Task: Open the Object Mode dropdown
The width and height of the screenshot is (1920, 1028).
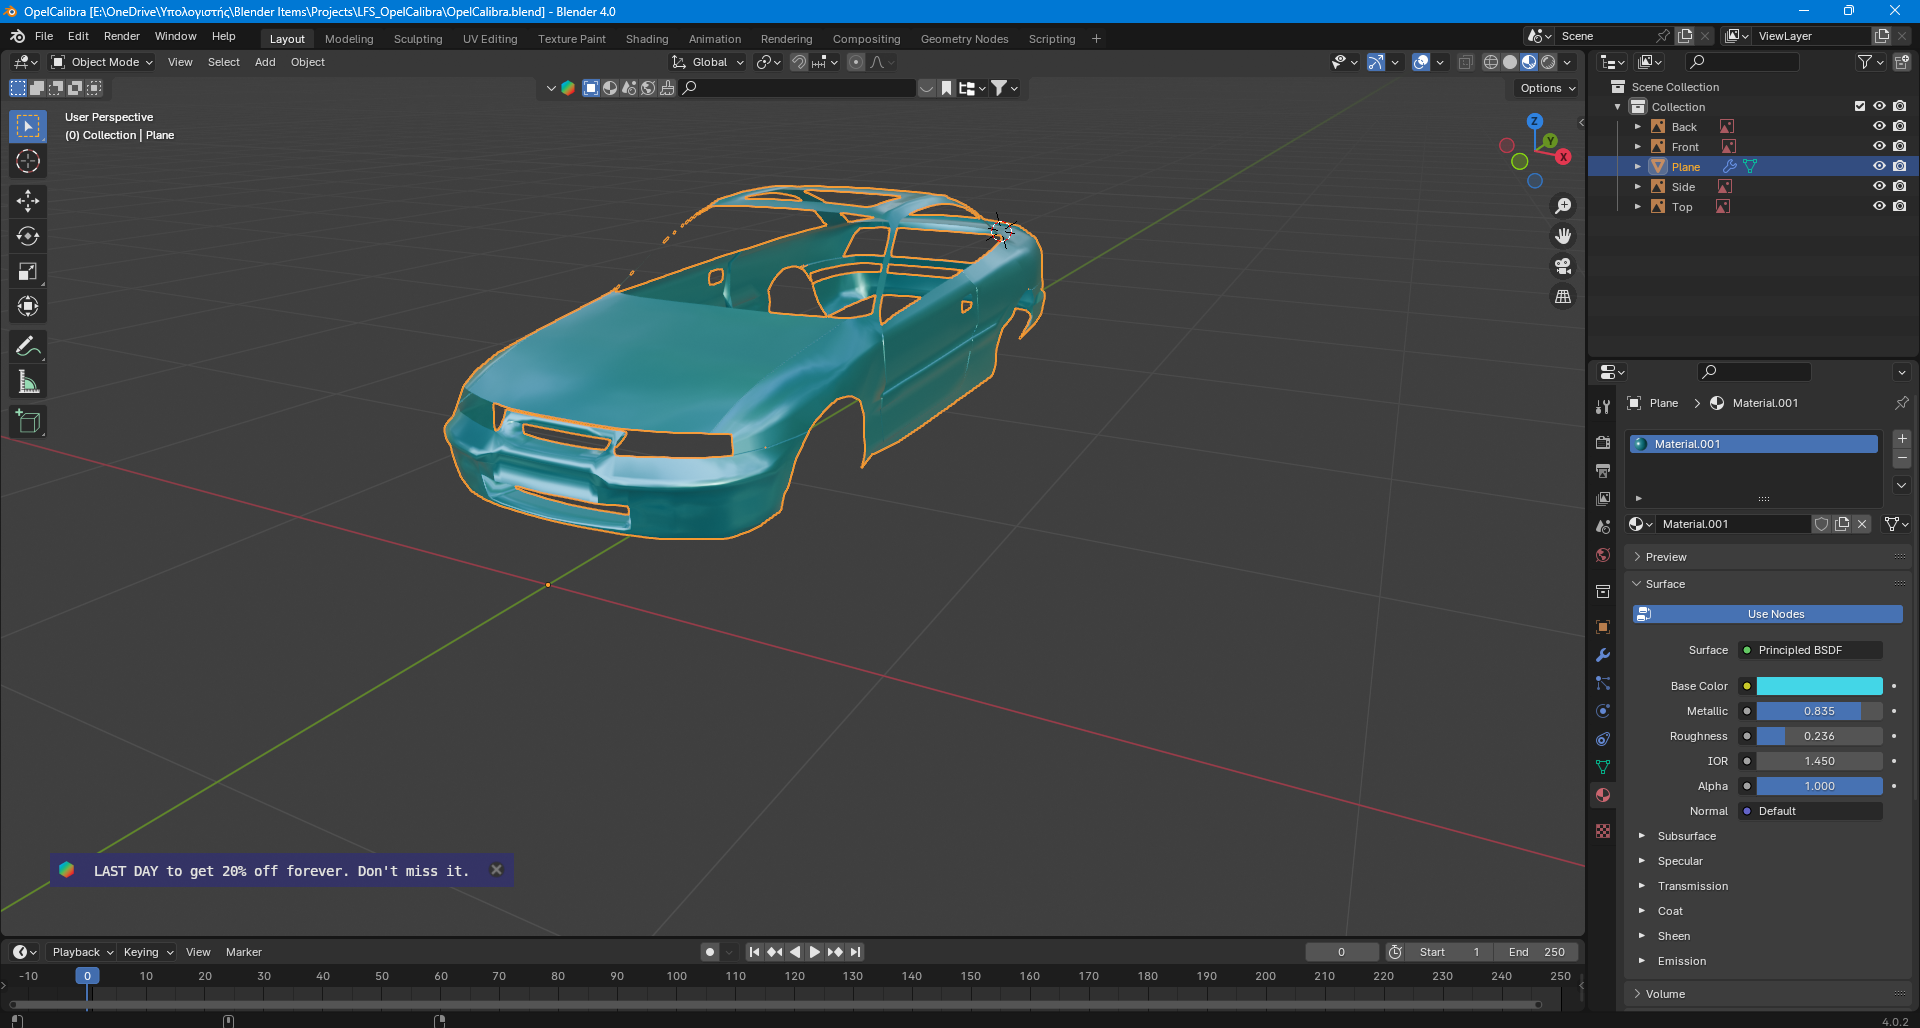Action: pyautogui.click(x=102, y=62)
